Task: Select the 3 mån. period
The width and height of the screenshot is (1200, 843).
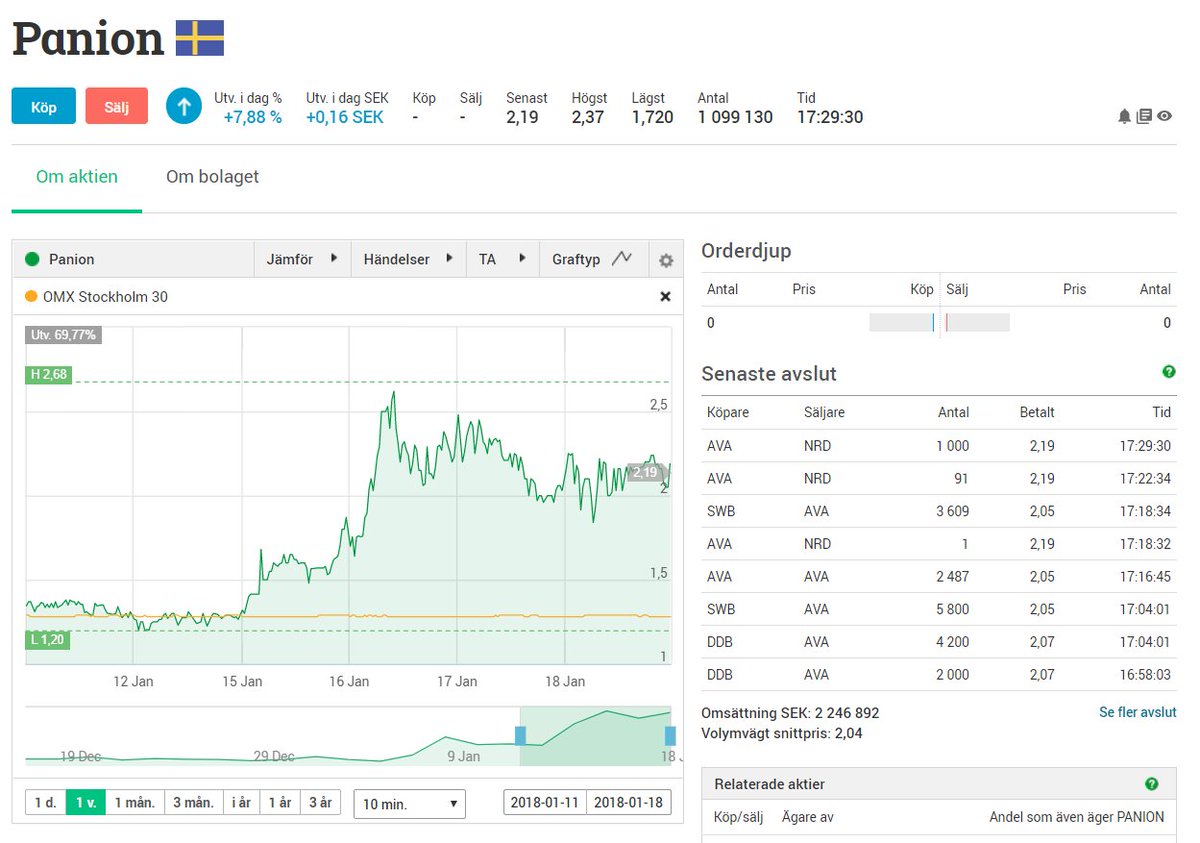Action: click(x=193, y=803)
